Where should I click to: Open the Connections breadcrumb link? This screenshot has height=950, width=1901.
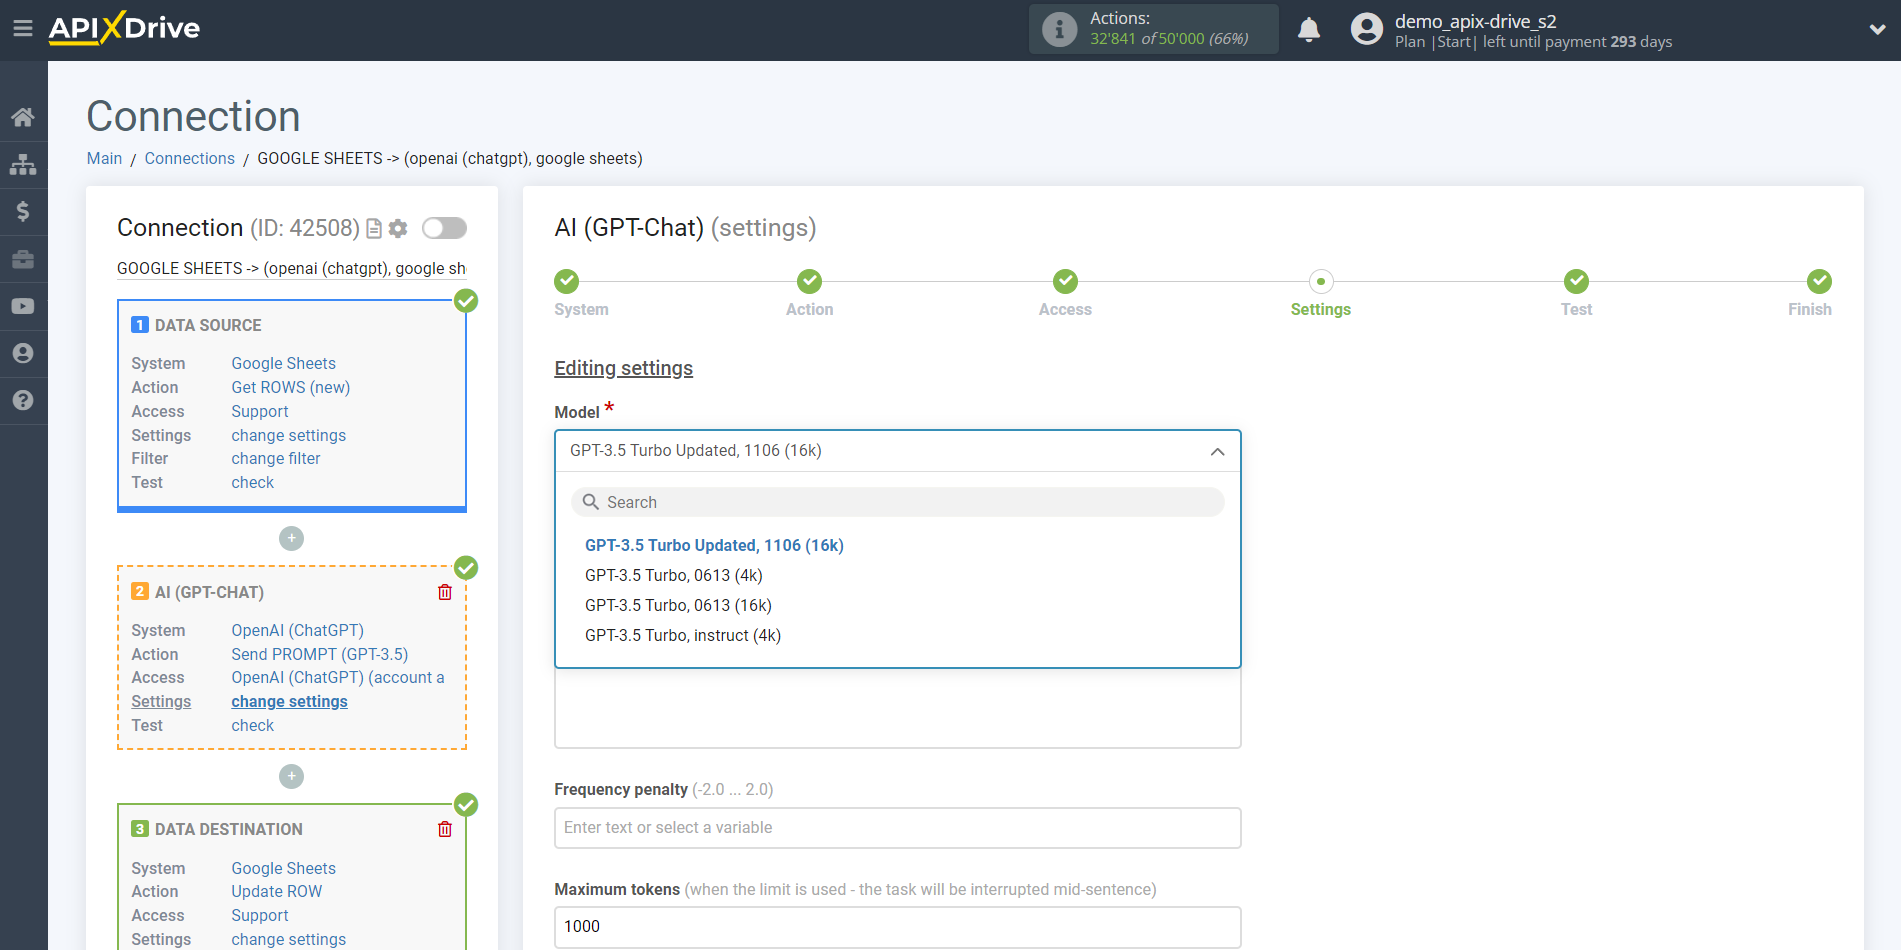point(189,158)
